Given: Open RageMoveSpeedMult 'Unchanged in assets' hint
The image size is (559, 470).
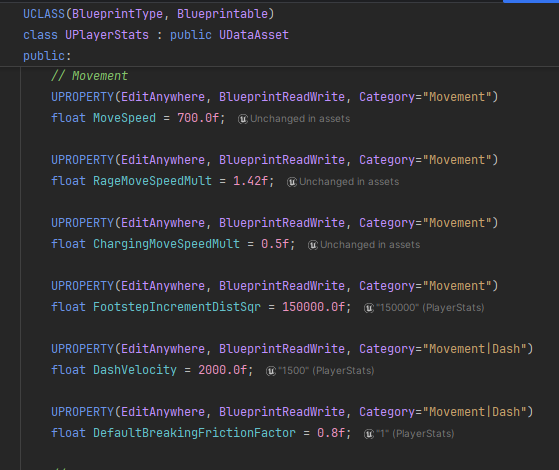Looking at the screenshot, I should pos(349,182).
